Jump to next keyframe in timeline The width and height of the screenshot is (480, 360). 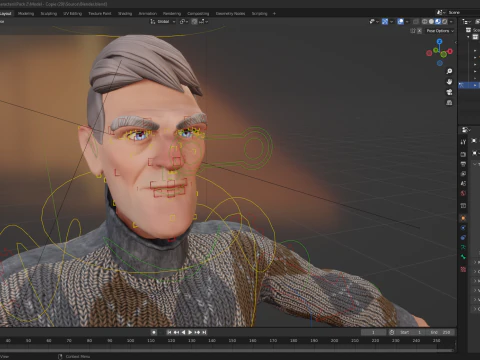click(197, 332)
